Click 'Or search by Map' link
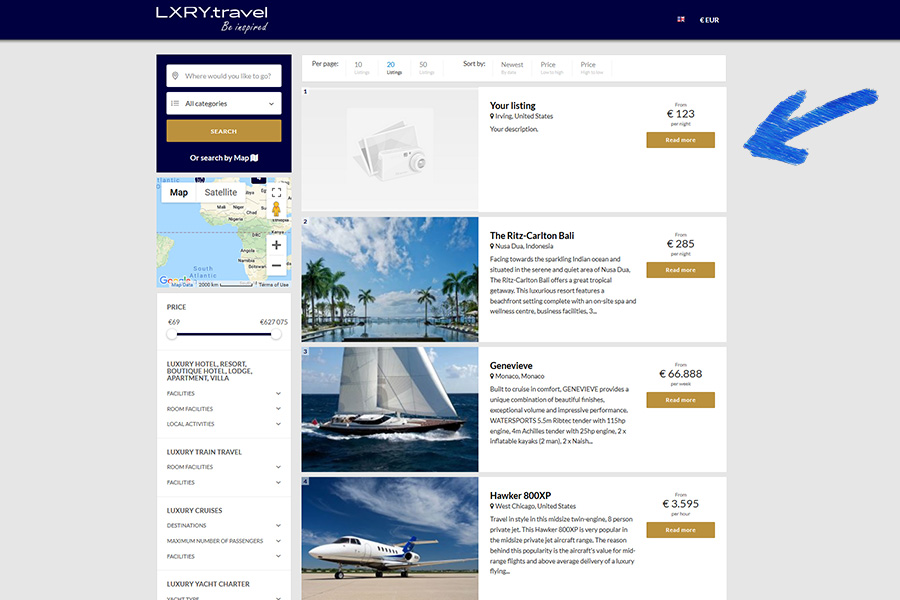Screen dimensions: 900x600 (x=224, y=158)
